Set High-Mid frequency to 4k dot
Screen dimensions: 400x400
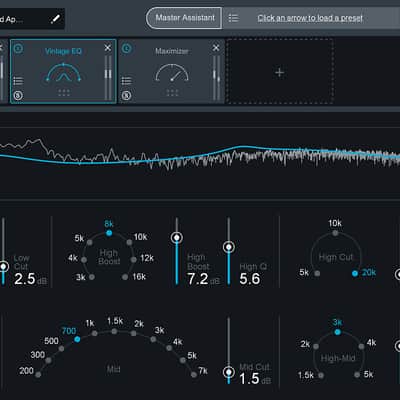(361, 347)
